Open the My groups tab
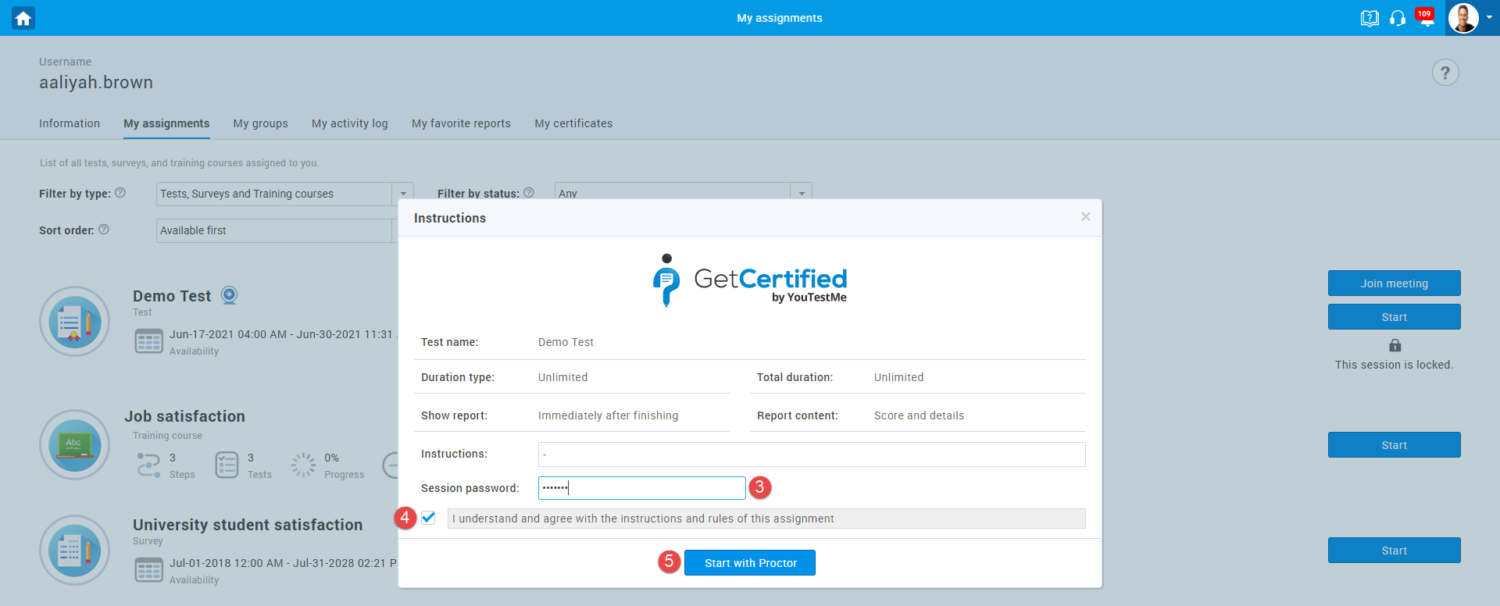Screen dimensions: 1500x606 260,124
